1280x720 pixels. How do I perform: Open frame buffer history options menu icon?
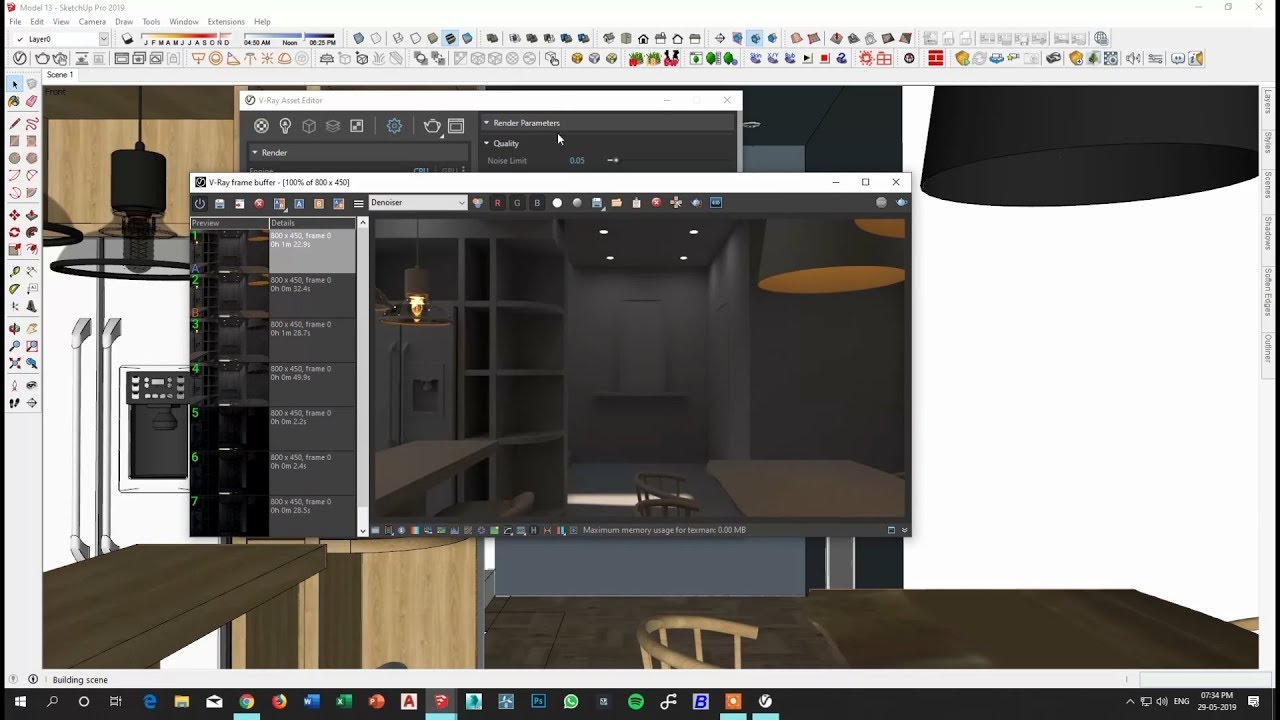coord(359,203)
